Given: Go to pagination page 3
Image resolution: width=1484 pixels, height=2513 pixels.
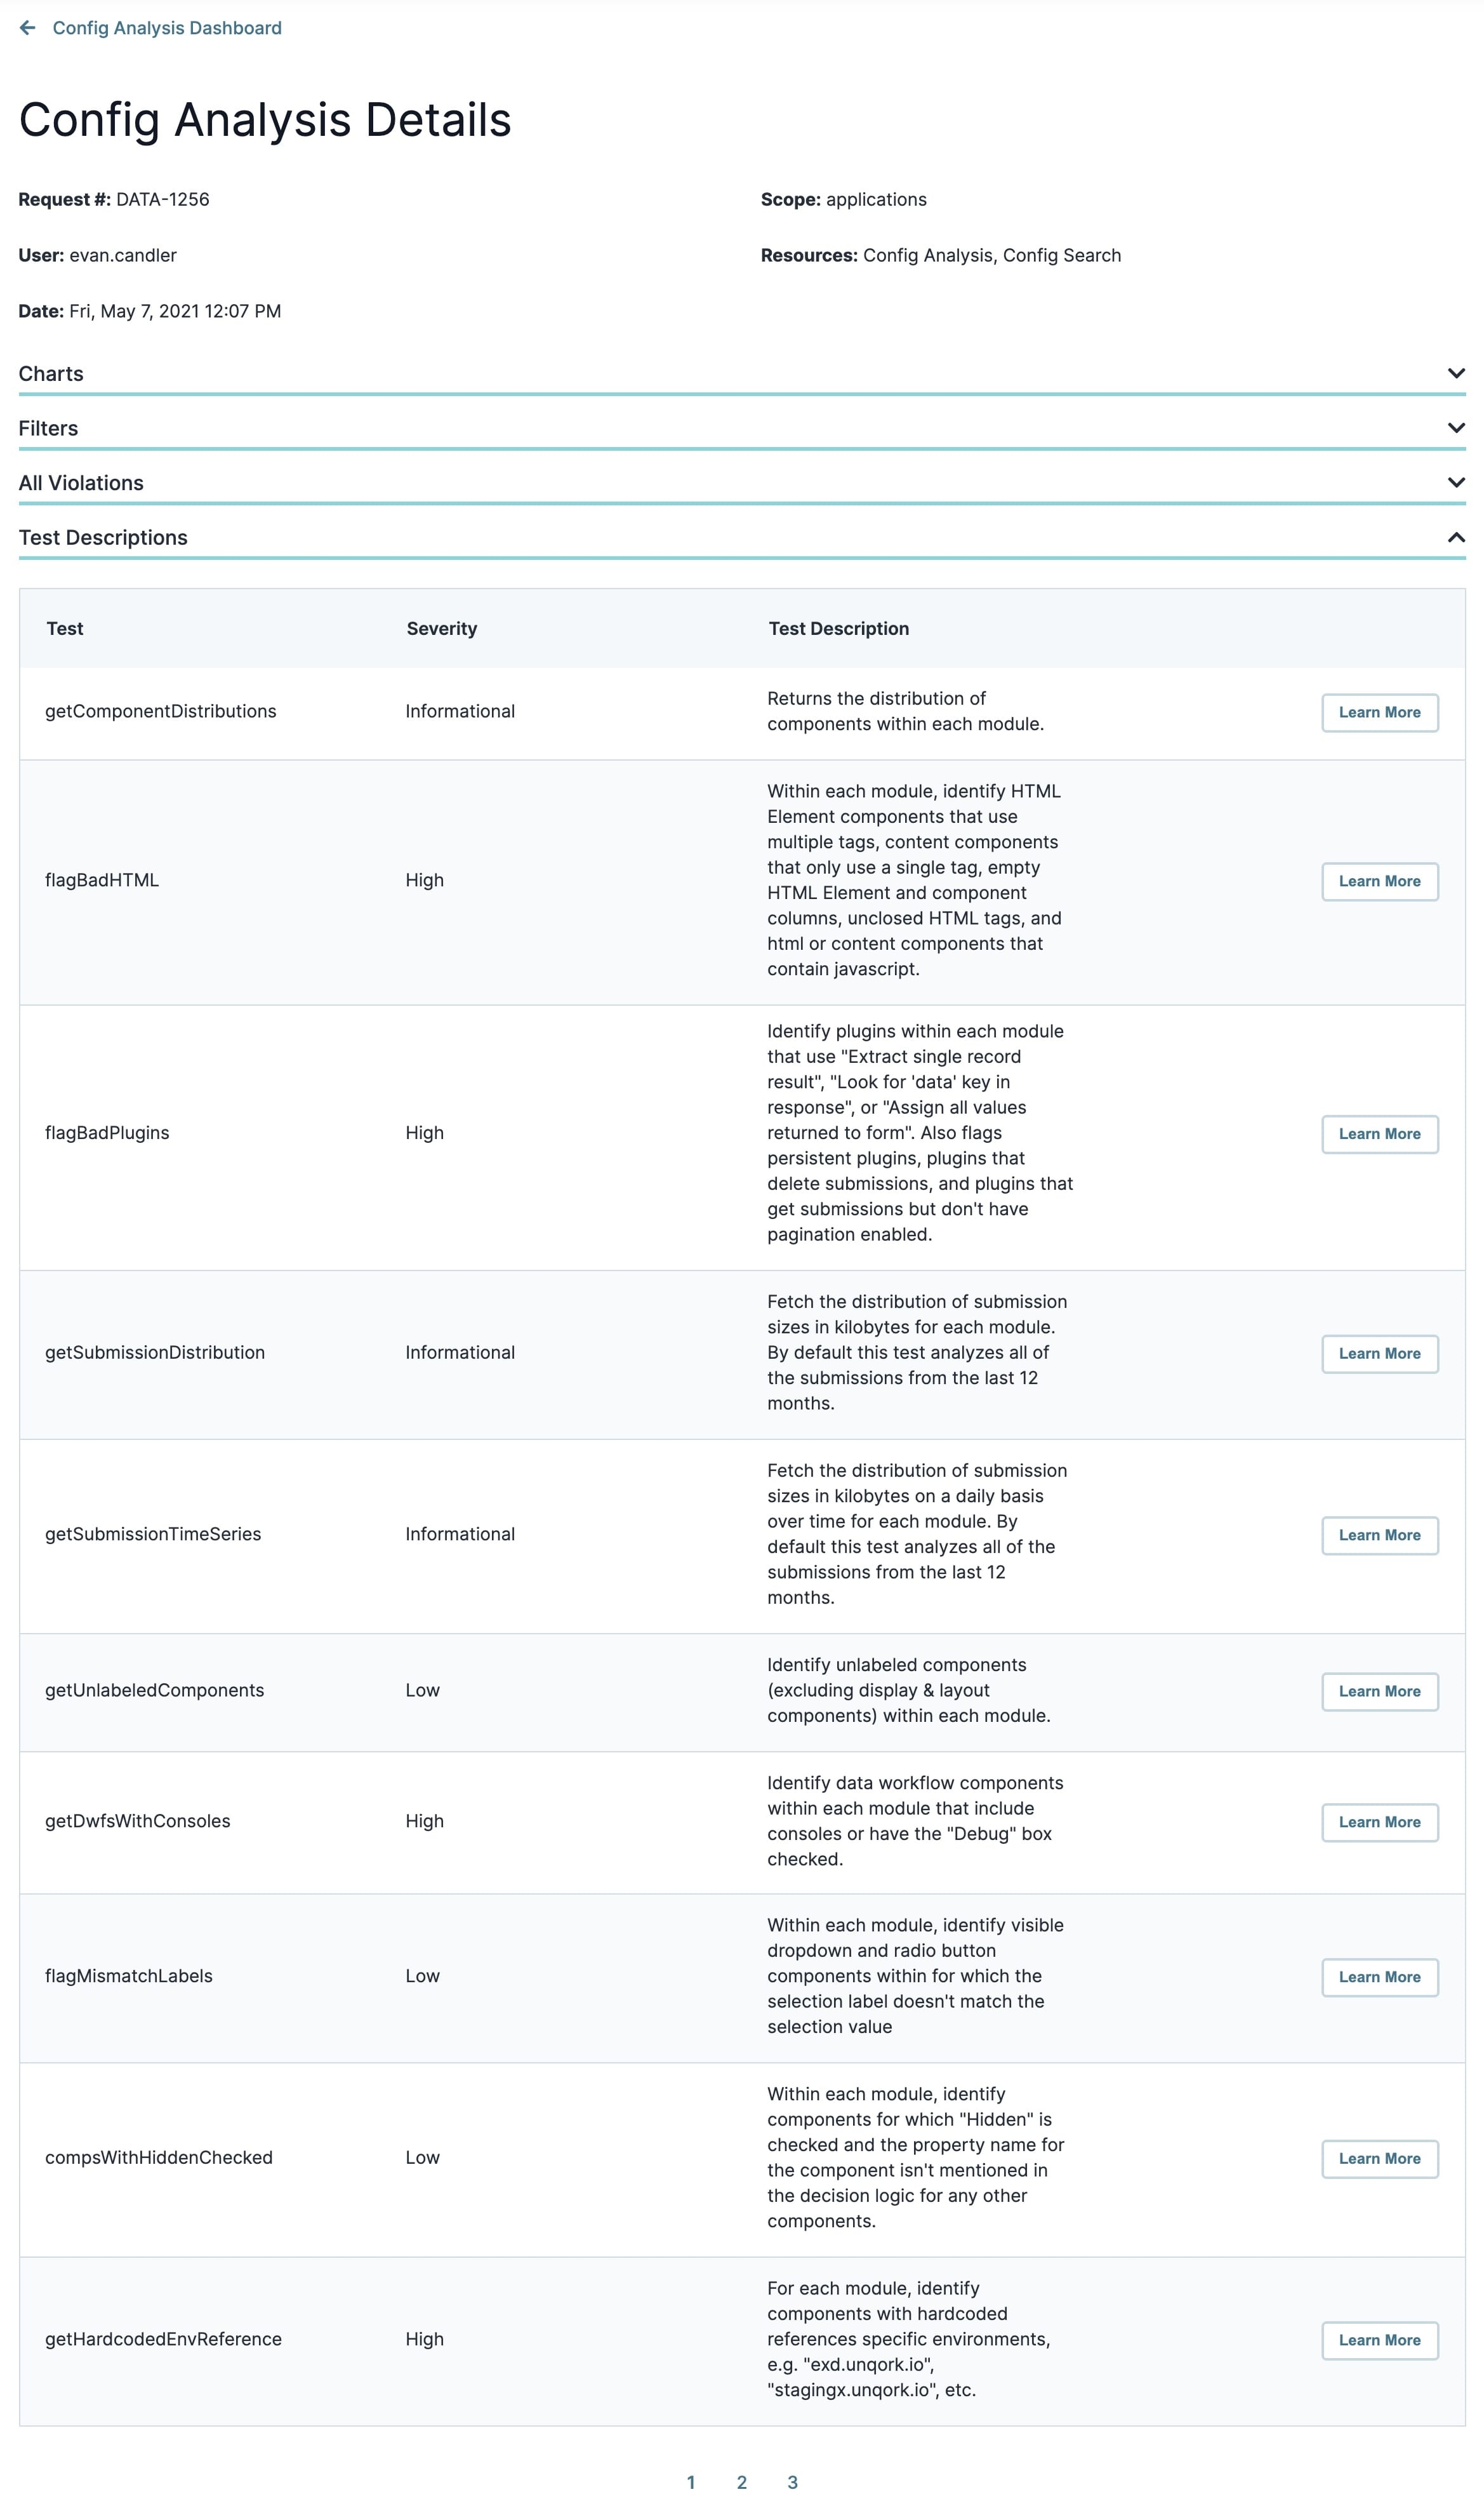Looking at the screenshot, I should [x=793, y=2483].
